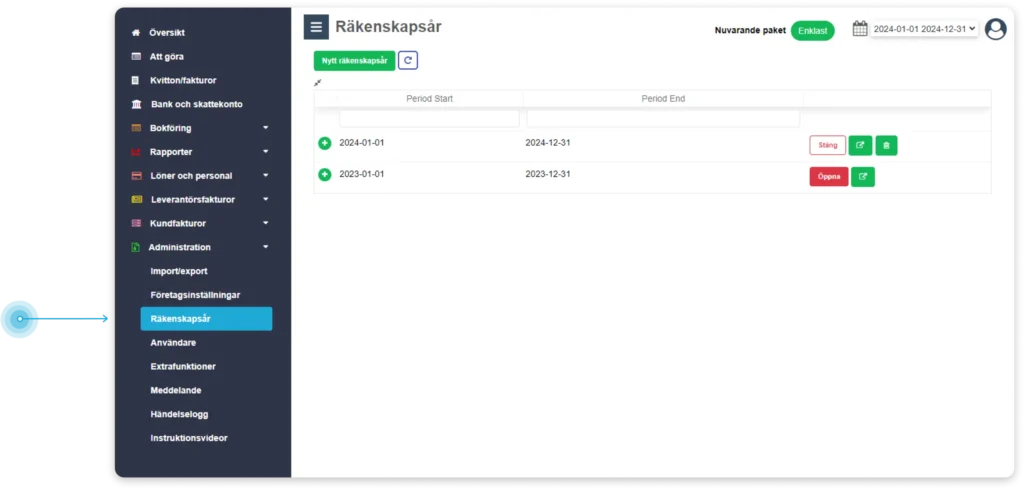Click the home icon next to Översikt
1024x490 pixels.
click(x=136, y=33)
